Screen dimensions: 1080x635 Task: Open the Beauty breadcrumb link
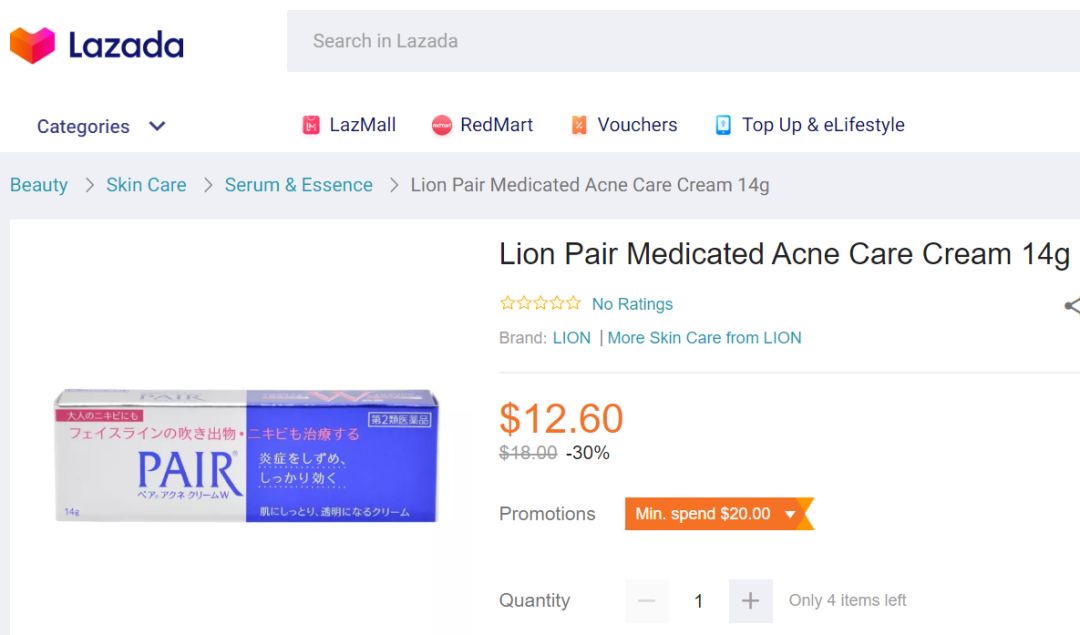pos(39,185)
